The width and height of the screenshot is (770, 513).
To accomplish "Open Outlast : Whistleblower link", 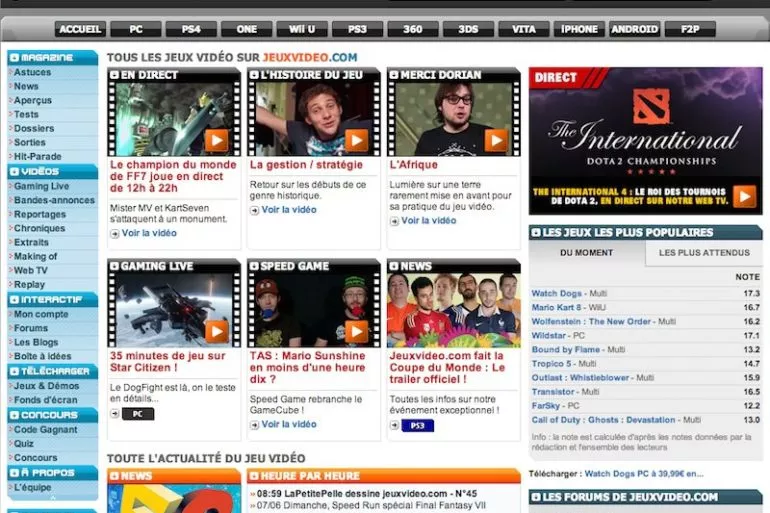I will coord(580,378).
